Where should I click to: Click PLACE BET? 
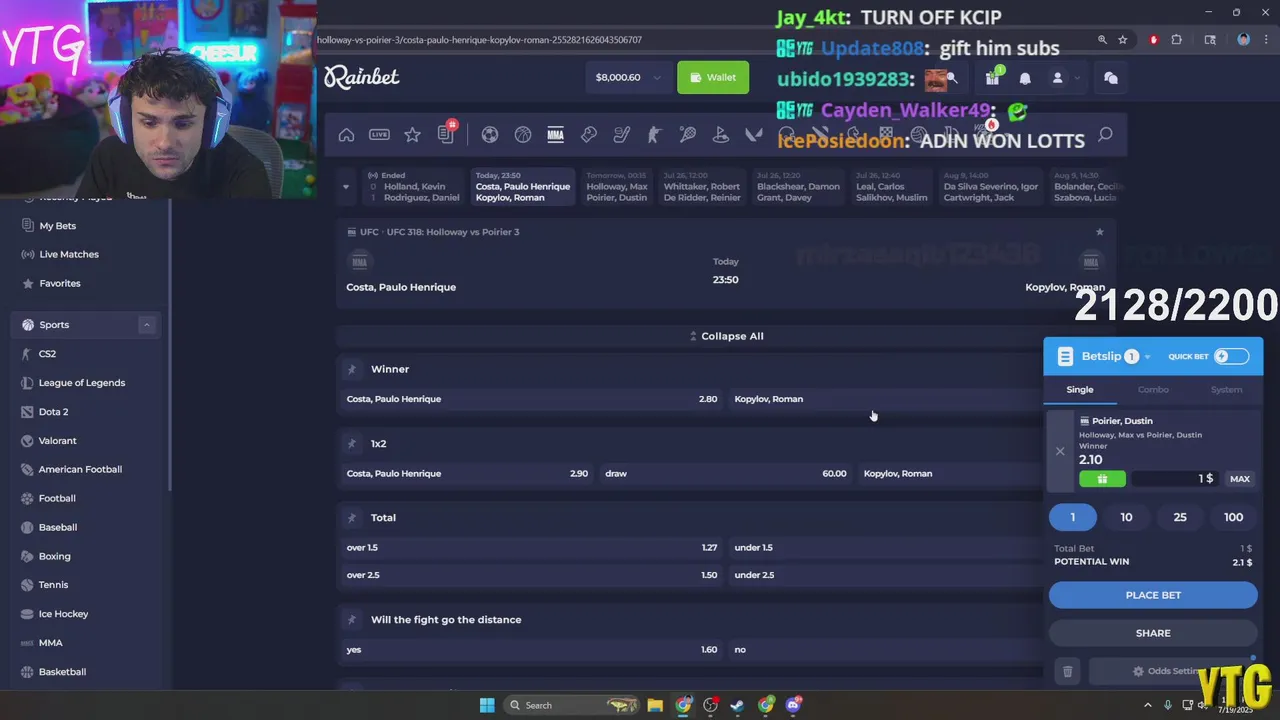(x=1153, y=595)
